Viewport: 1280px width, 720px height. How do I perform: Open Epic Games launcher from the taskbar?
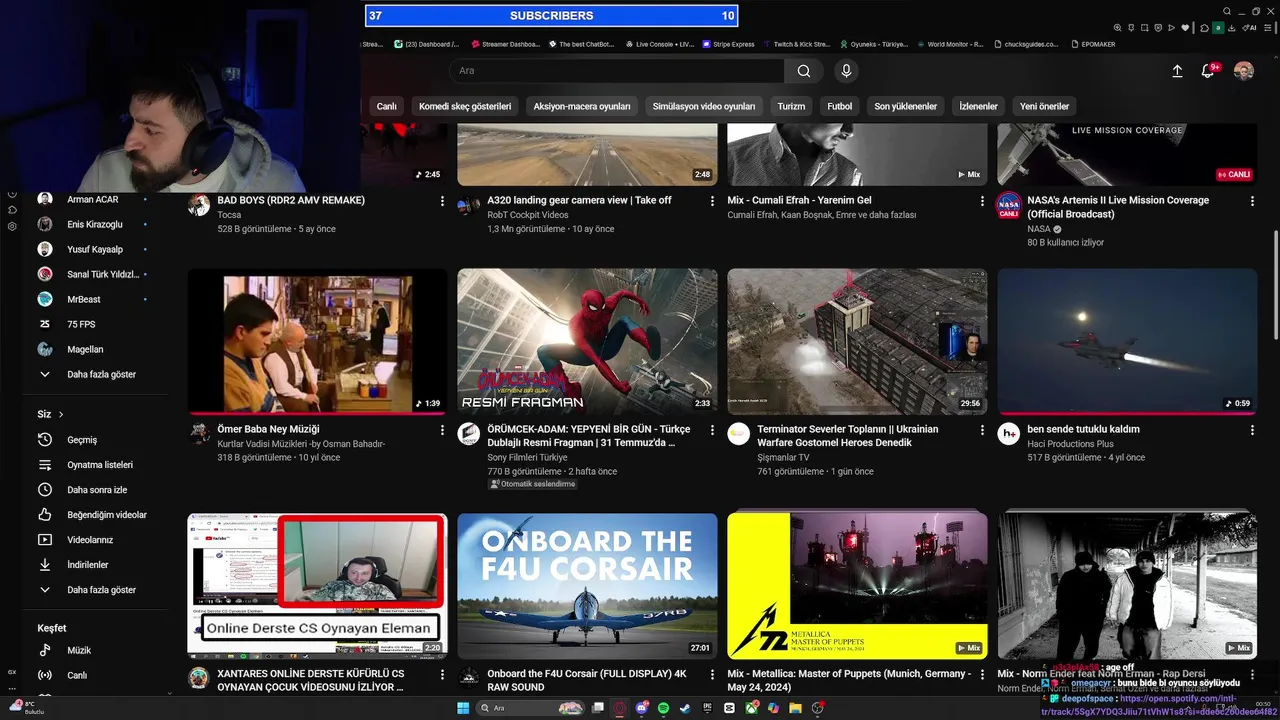(x=707, y=708)
